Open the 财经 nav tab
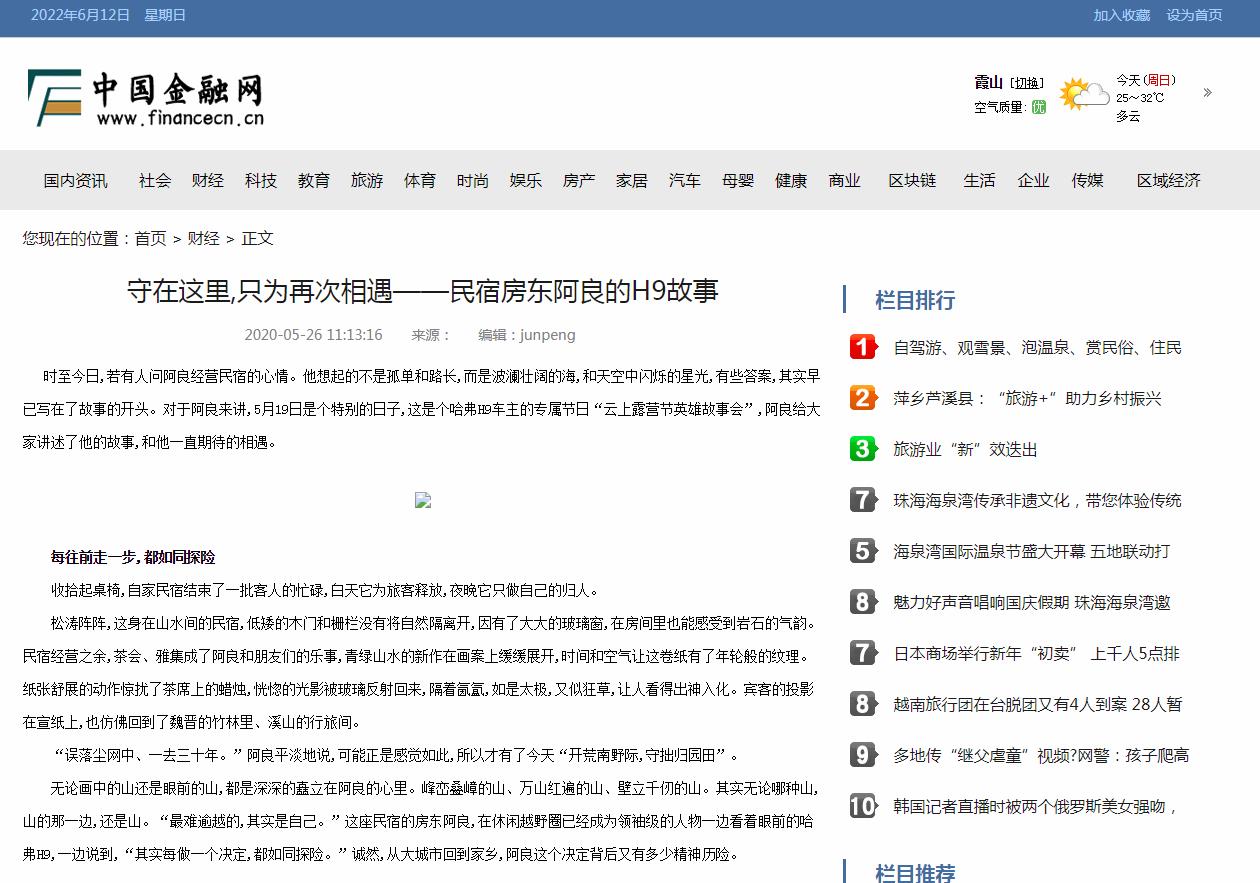Screen dimensions: 1260x883 click(x=208, y=180)
